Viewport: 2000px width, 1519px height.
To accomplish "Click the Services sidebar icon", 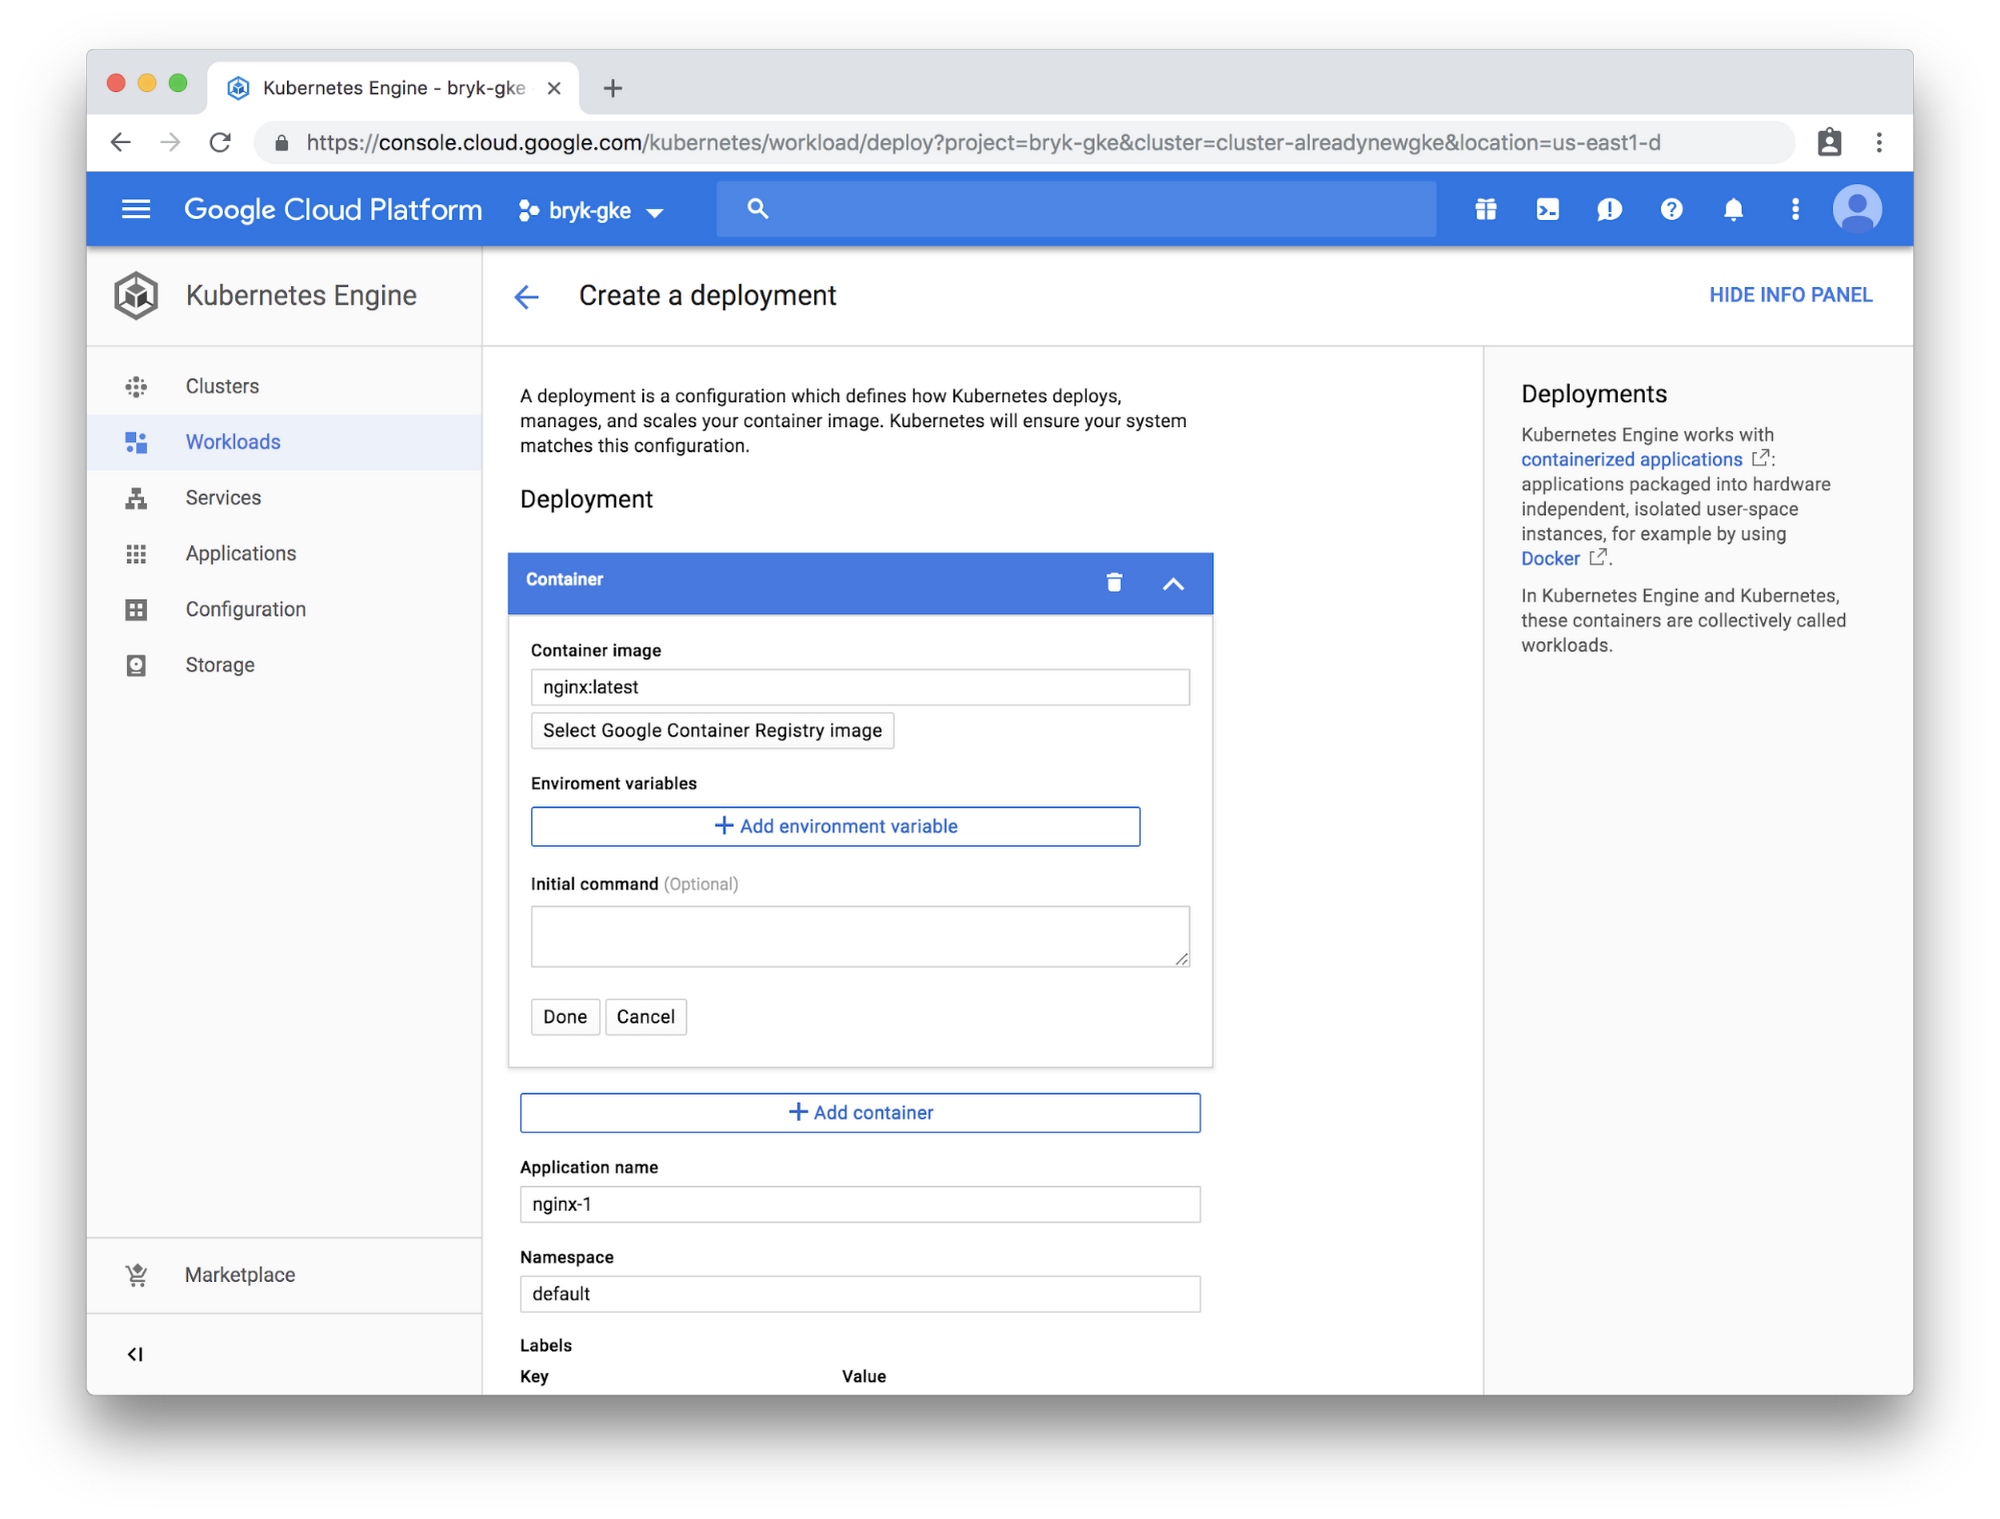I will 136,498.
